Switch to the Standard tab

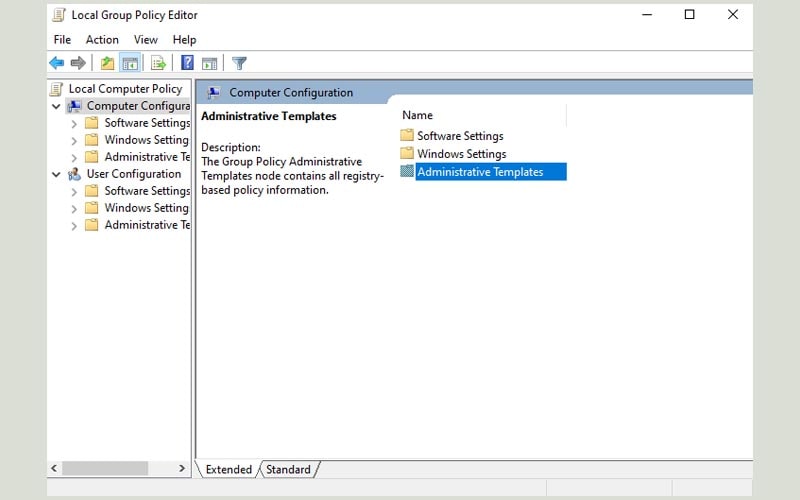pyautogui.click(x=288, y=469)
